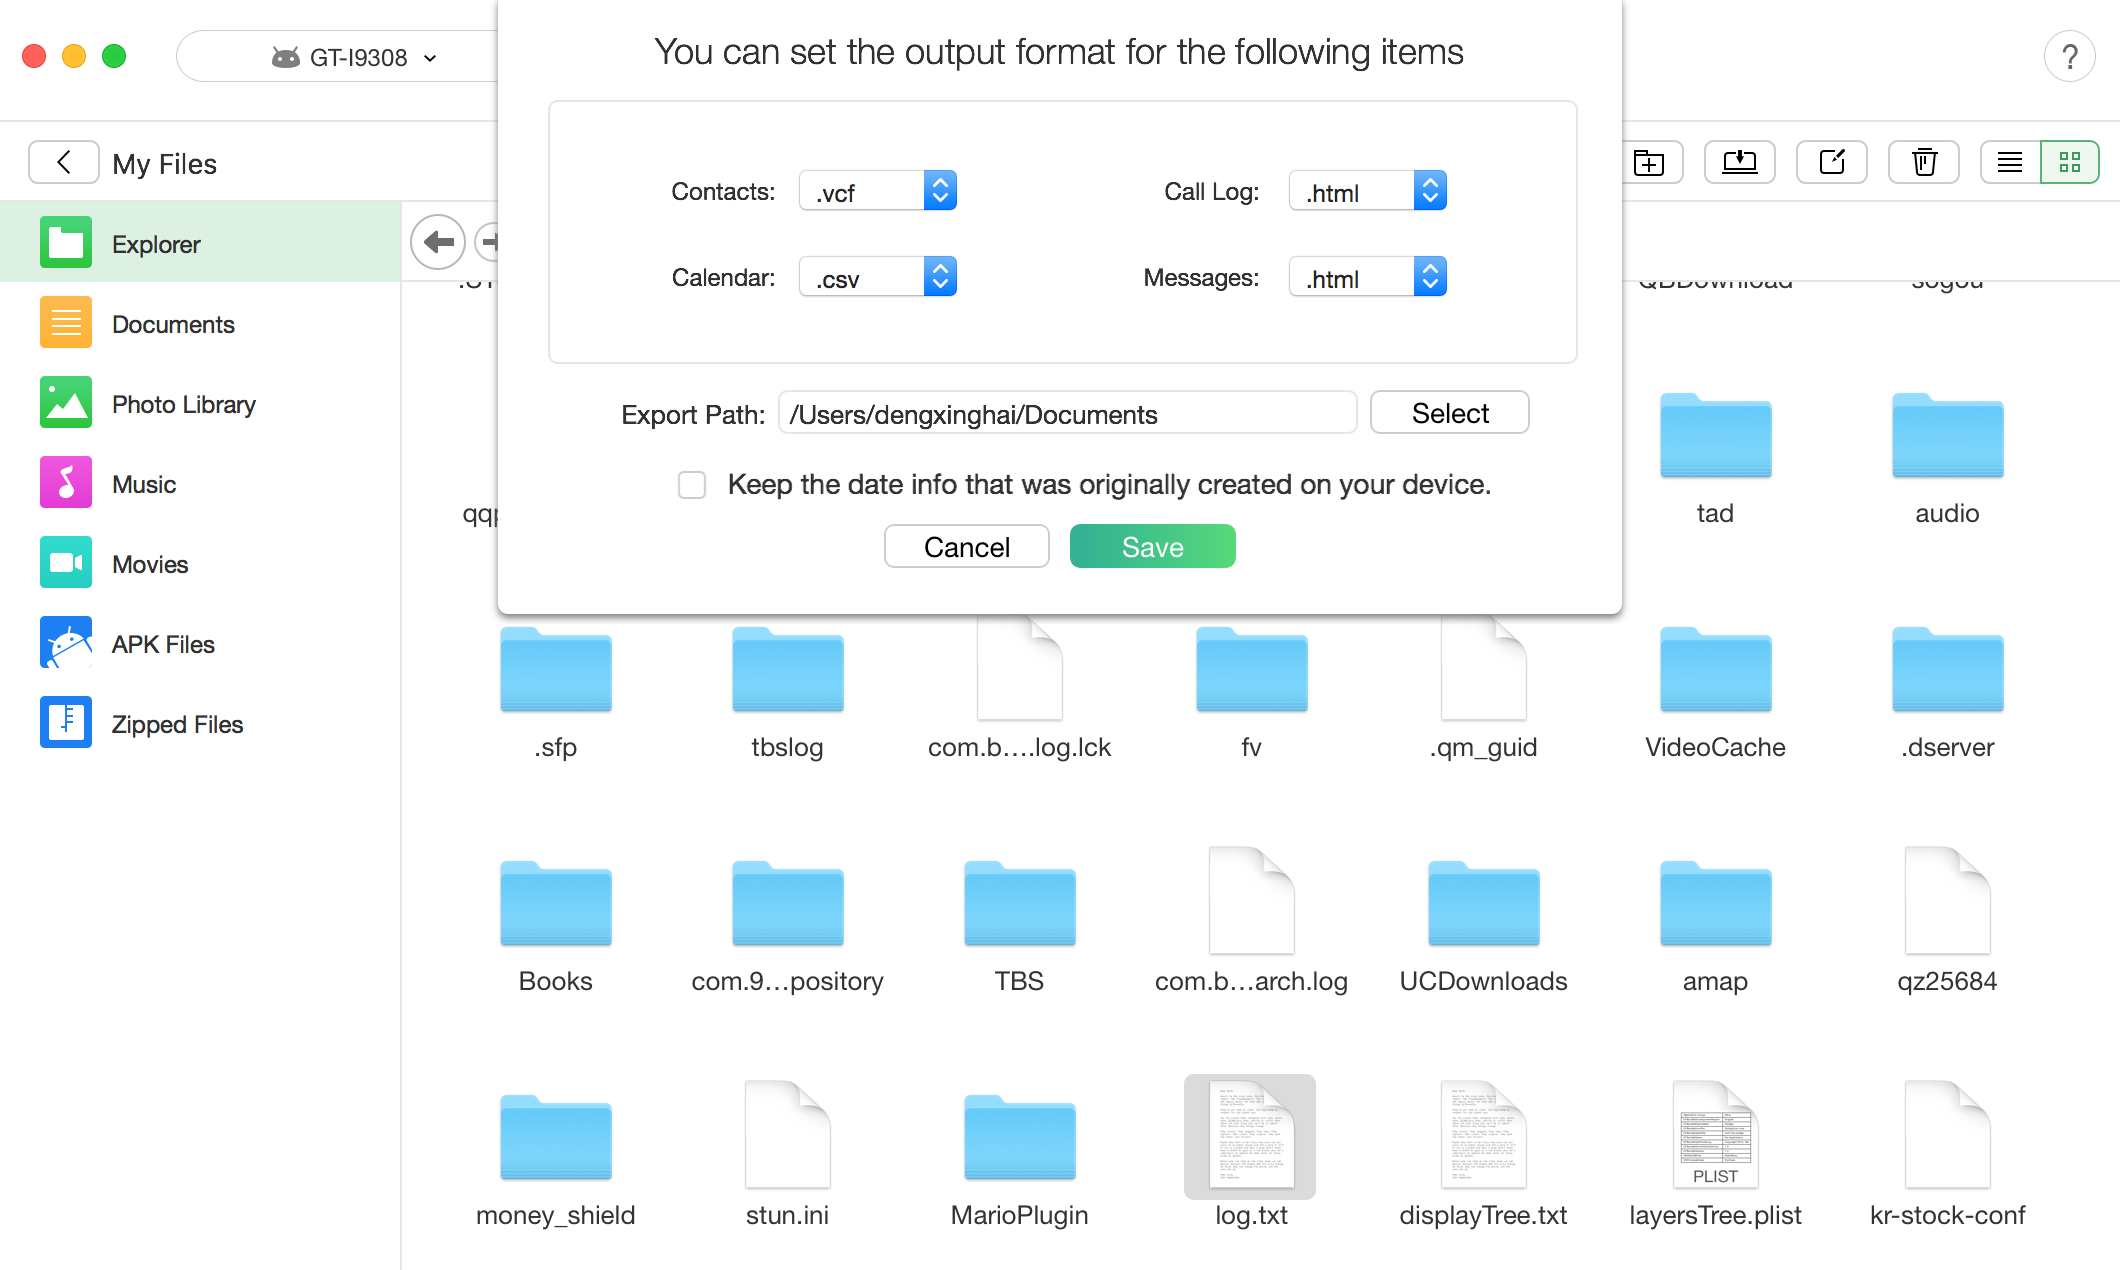Viewport: 2120px width, 1270px height.
Task: Select the displayTree.txt file thumbnail
Action: tap(1483, 1135)
